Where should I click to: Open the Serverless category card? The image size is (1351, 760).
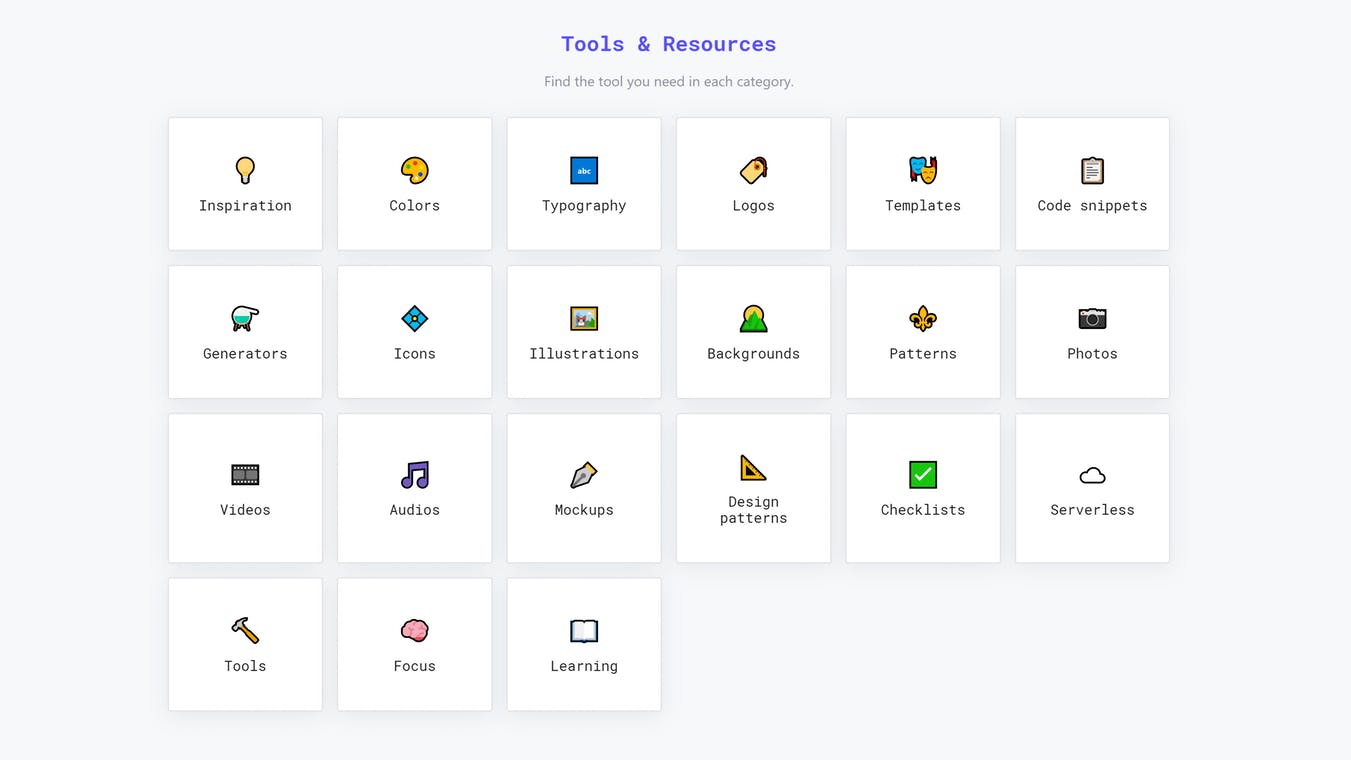(1092, 488)
